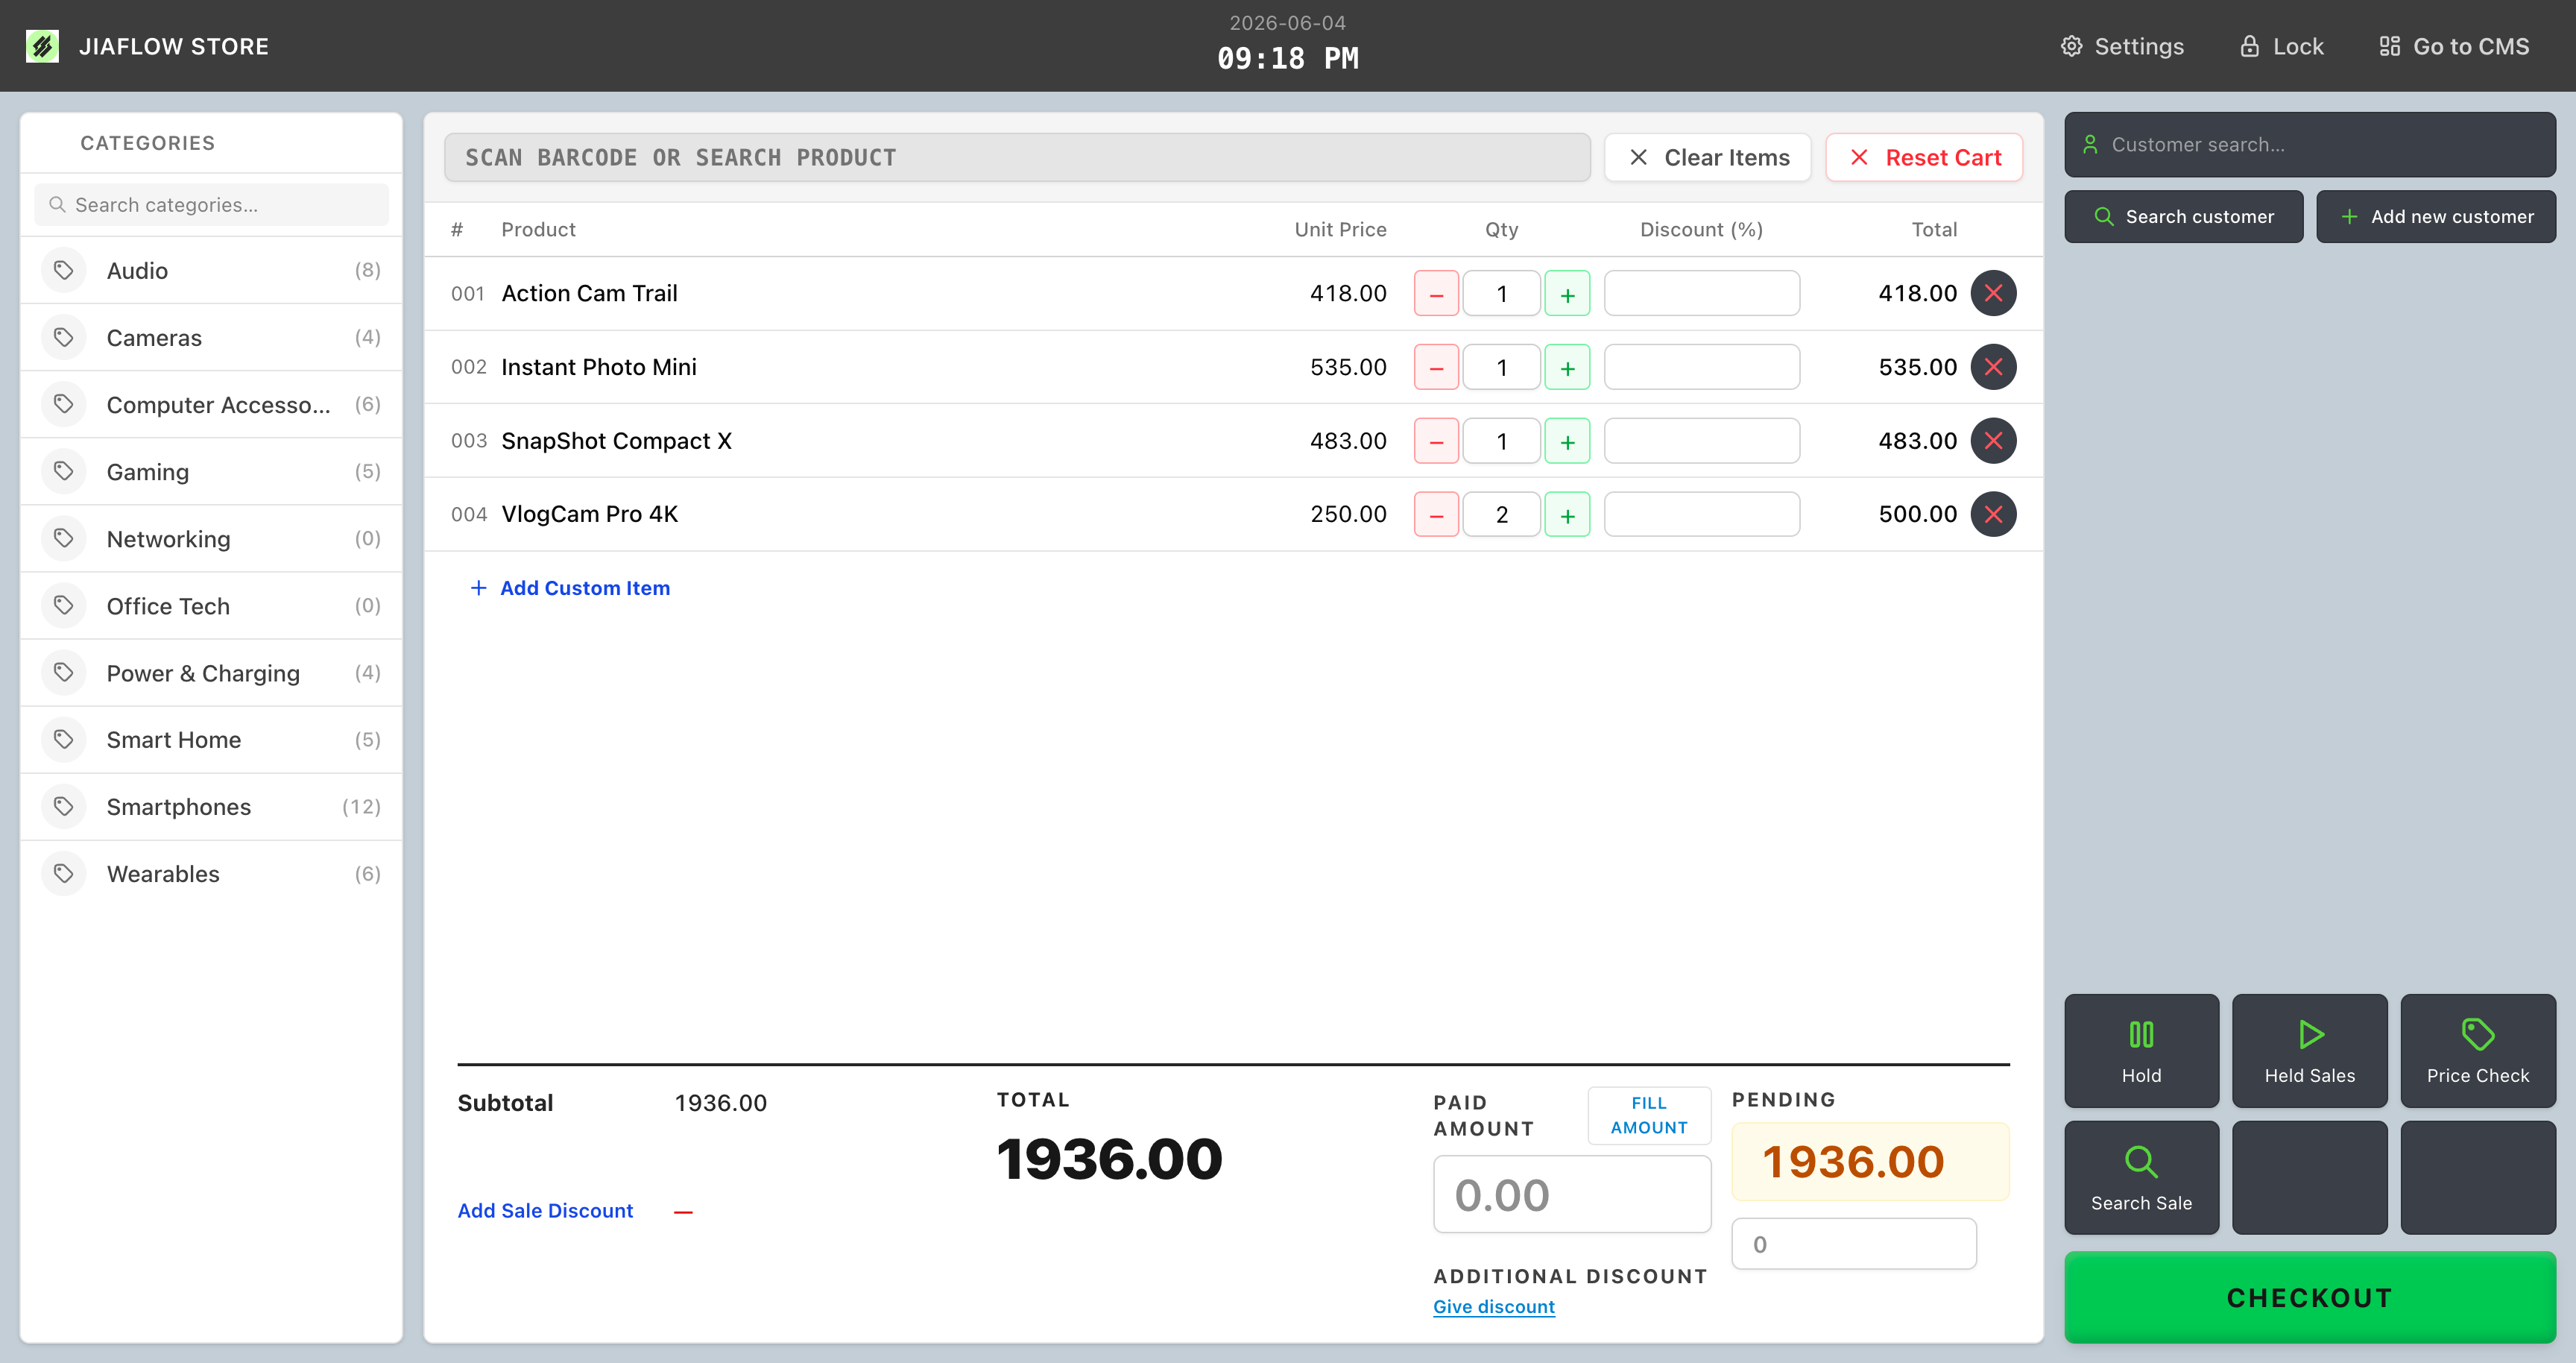Click the Jiaflow Store logo

(x=42, y=46)
